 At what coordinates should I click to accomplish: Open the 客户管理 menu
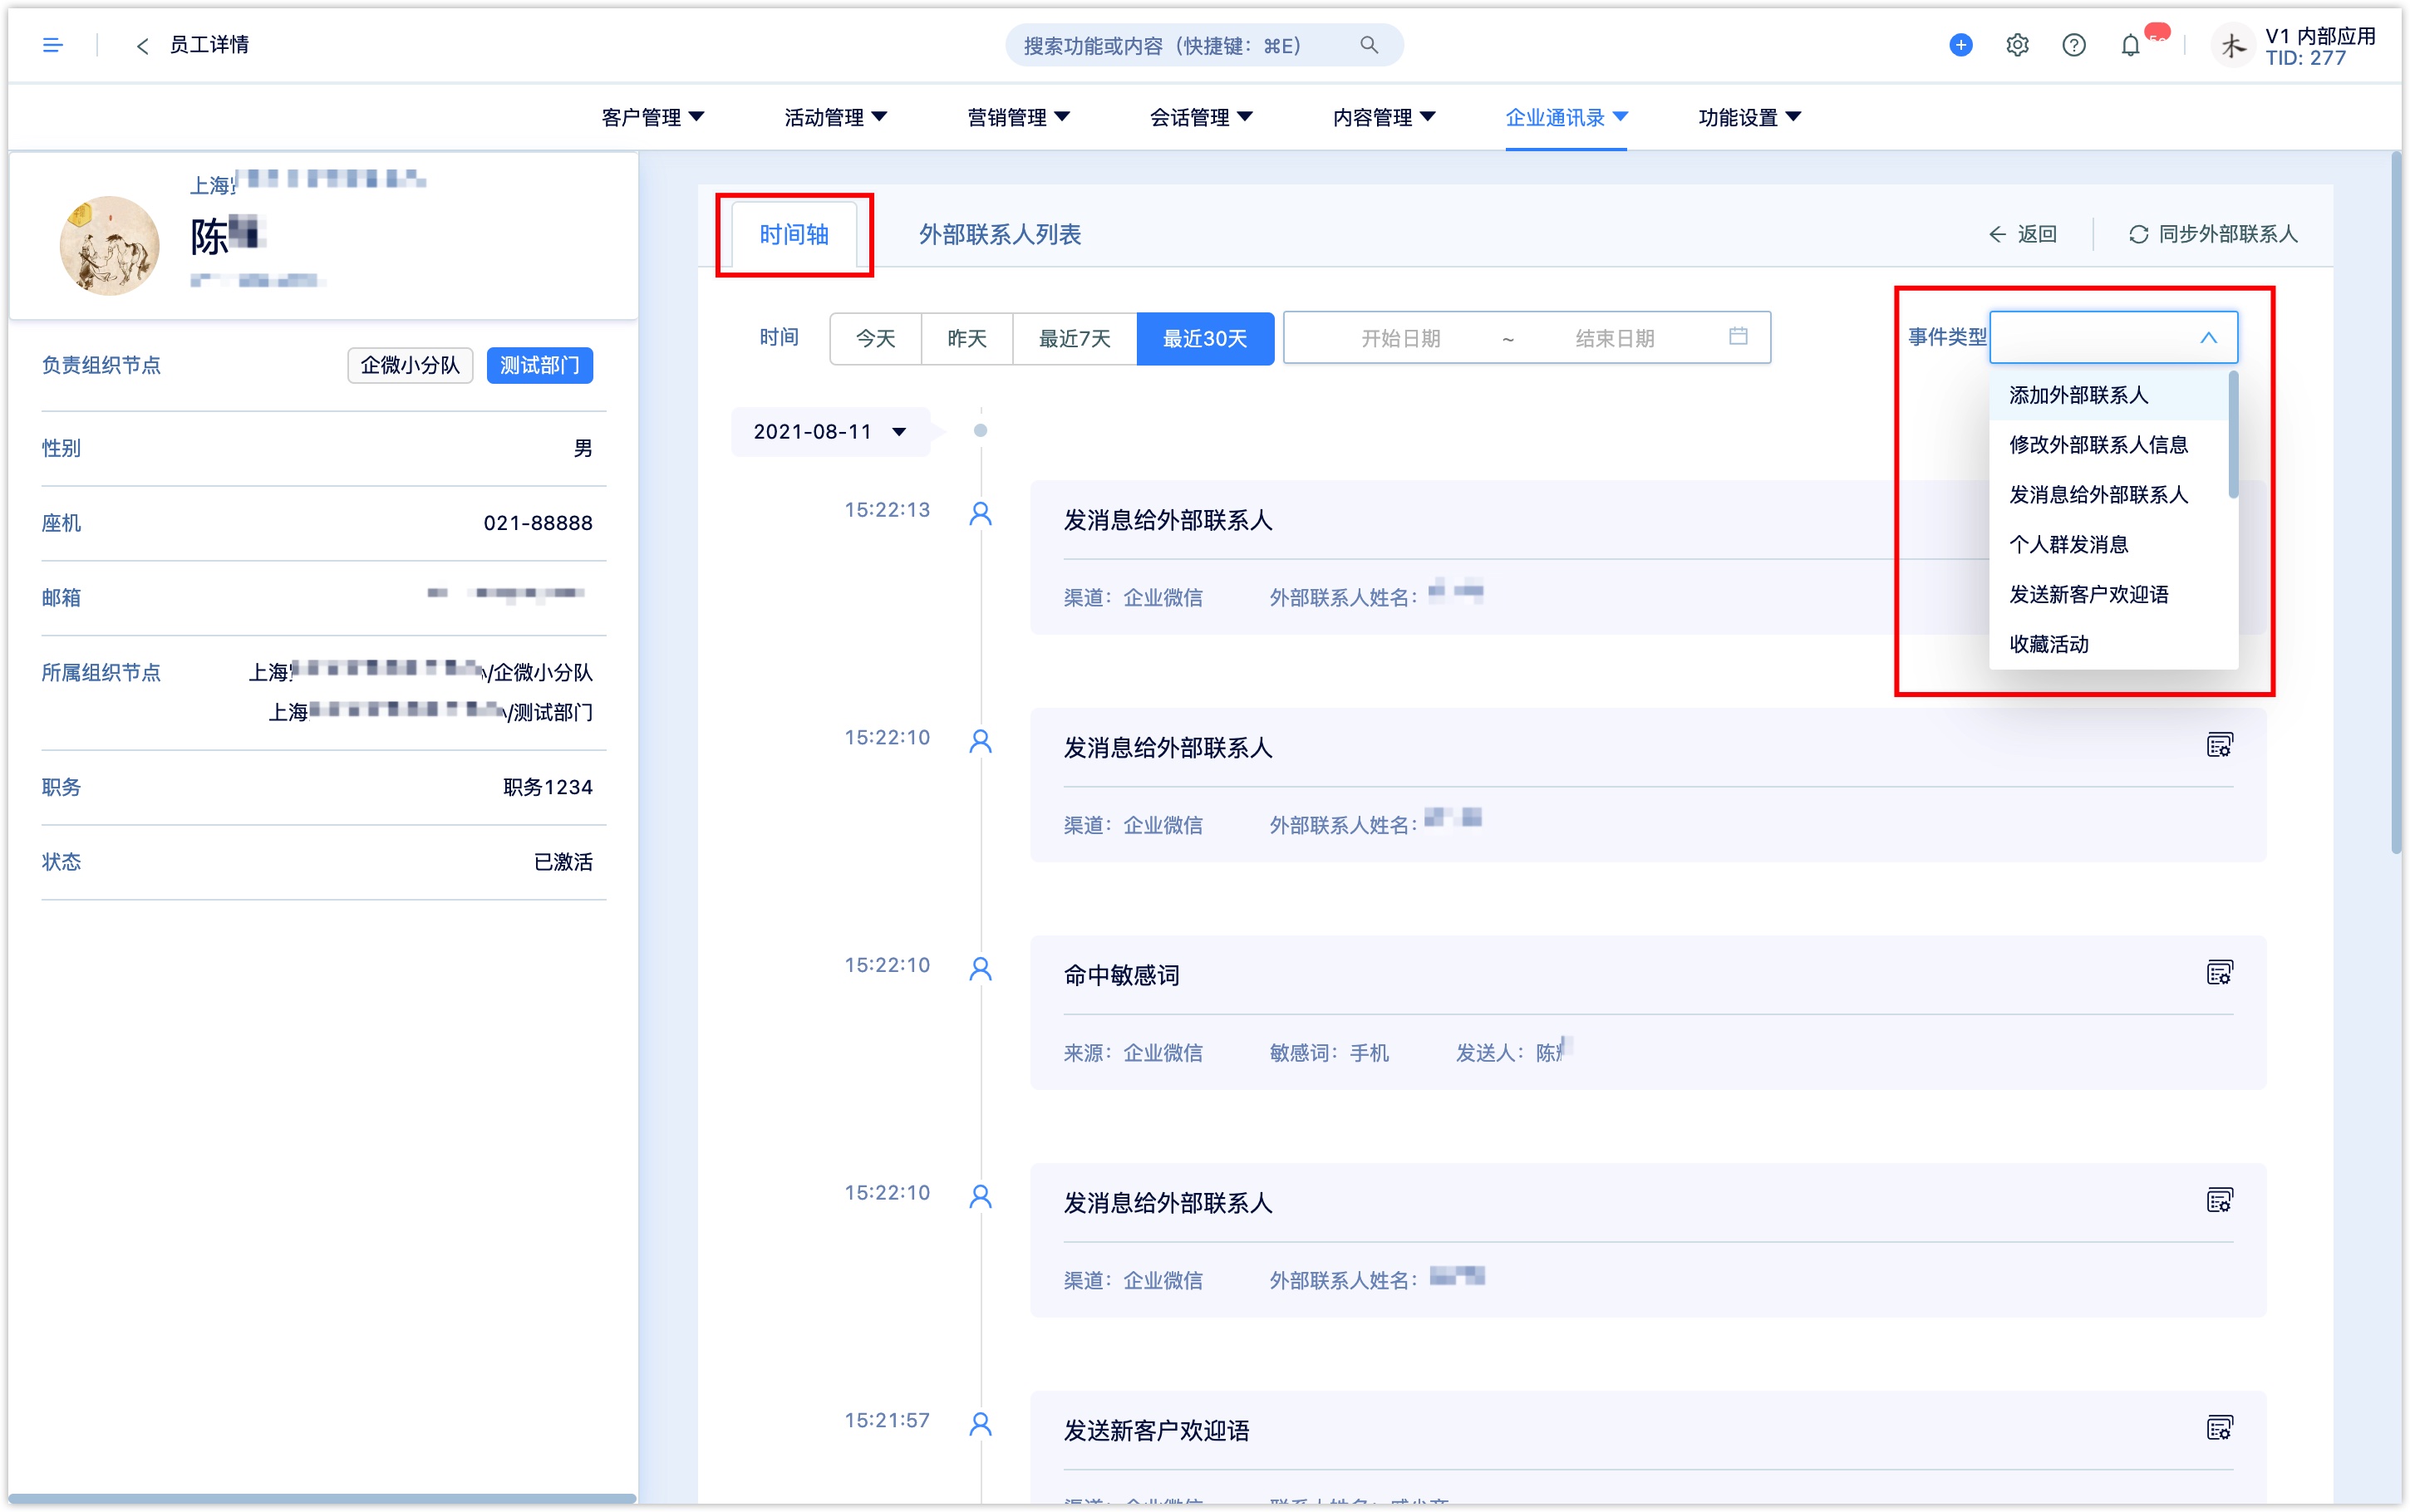[652, 117]
